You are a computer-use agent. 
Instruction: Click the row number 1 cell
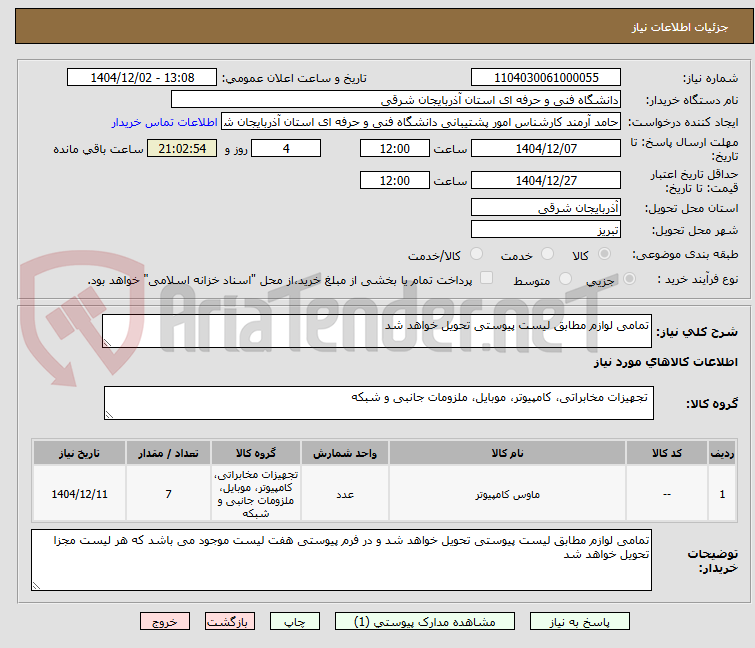click(x=722, y=494)
